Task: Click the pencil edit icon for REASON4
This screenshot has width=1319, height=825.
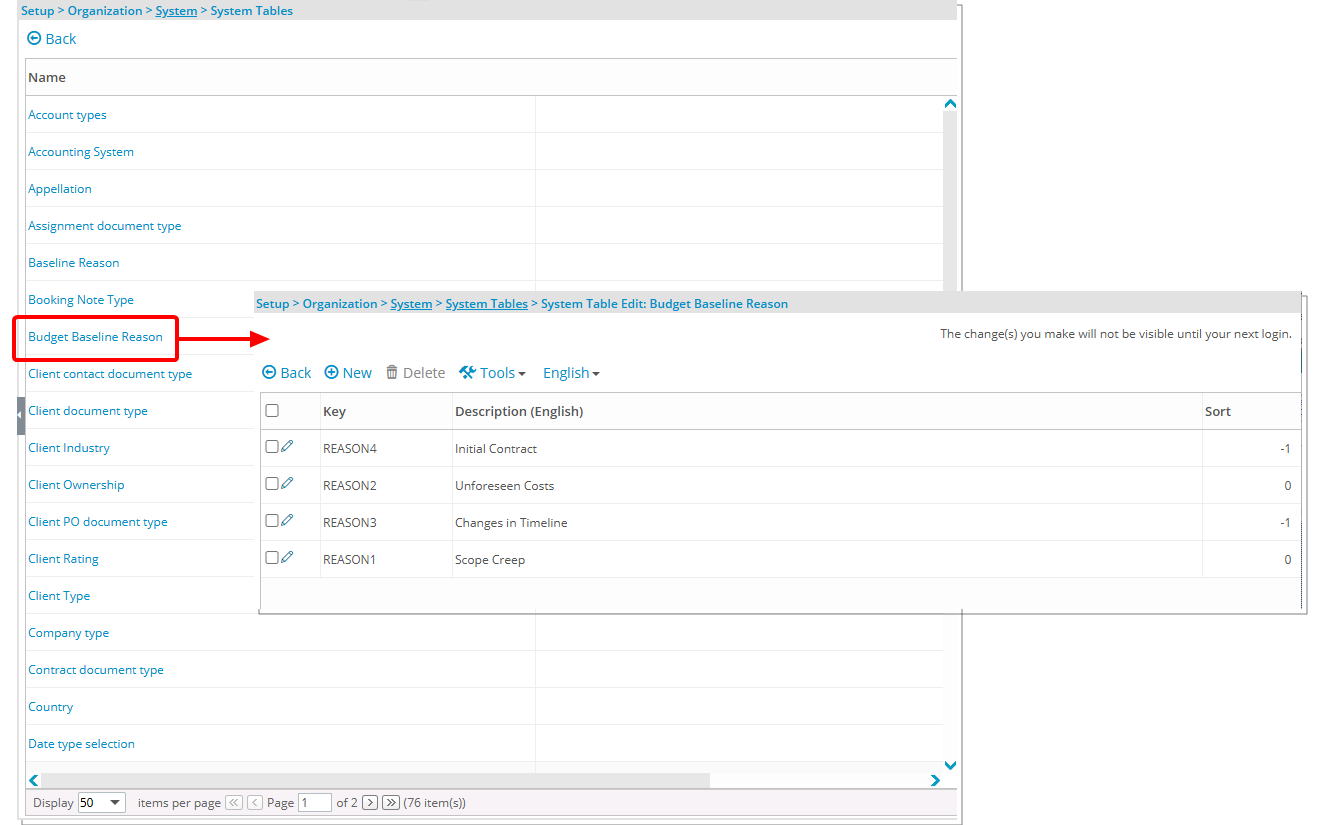Action: (x=287, y=447)
